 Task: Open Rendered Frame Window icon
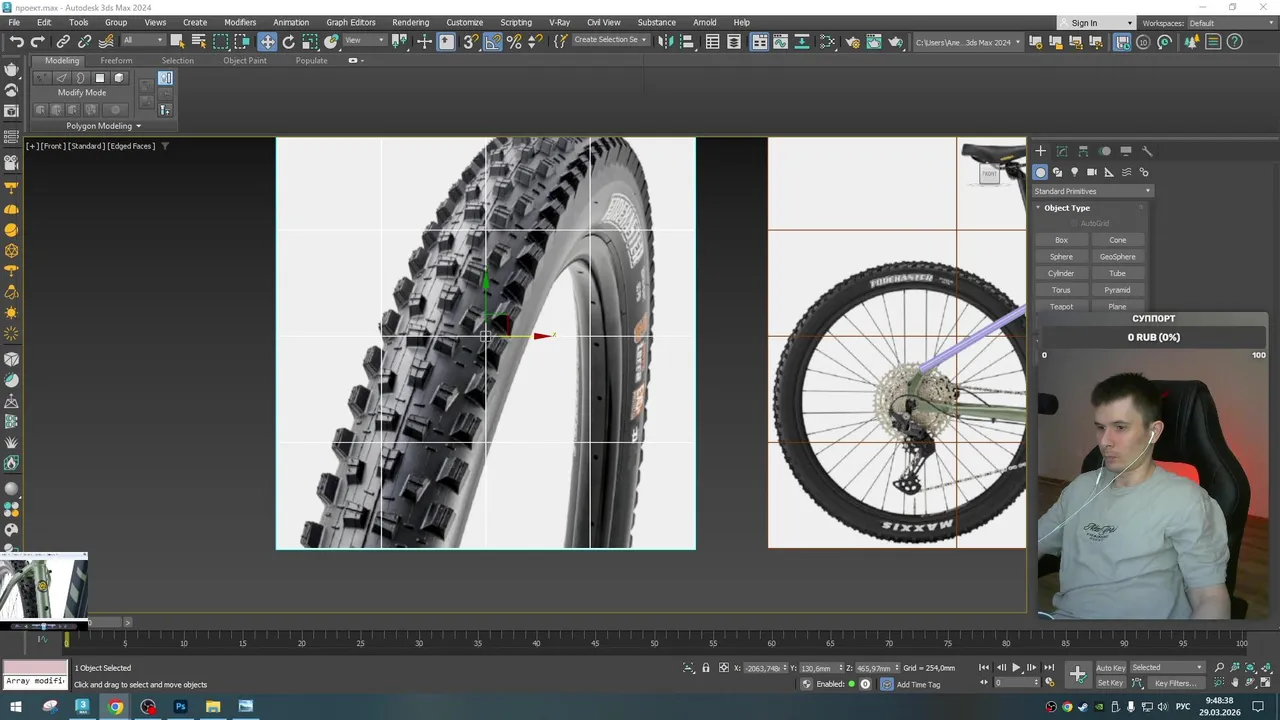tap(874, 41)
